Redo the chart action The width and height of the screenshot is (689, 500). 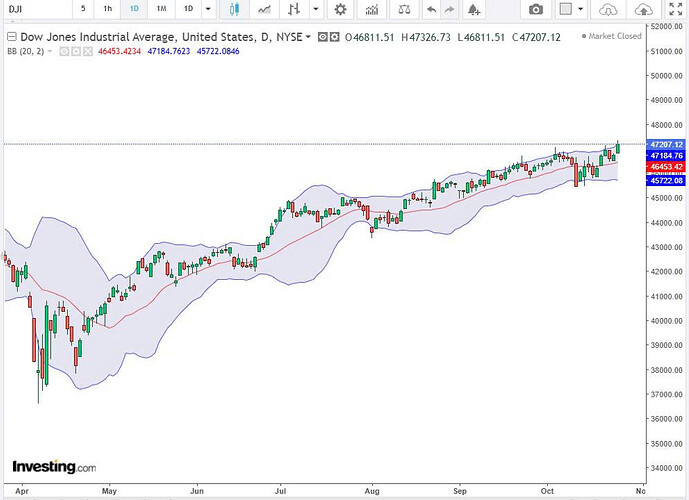[450, 9]
